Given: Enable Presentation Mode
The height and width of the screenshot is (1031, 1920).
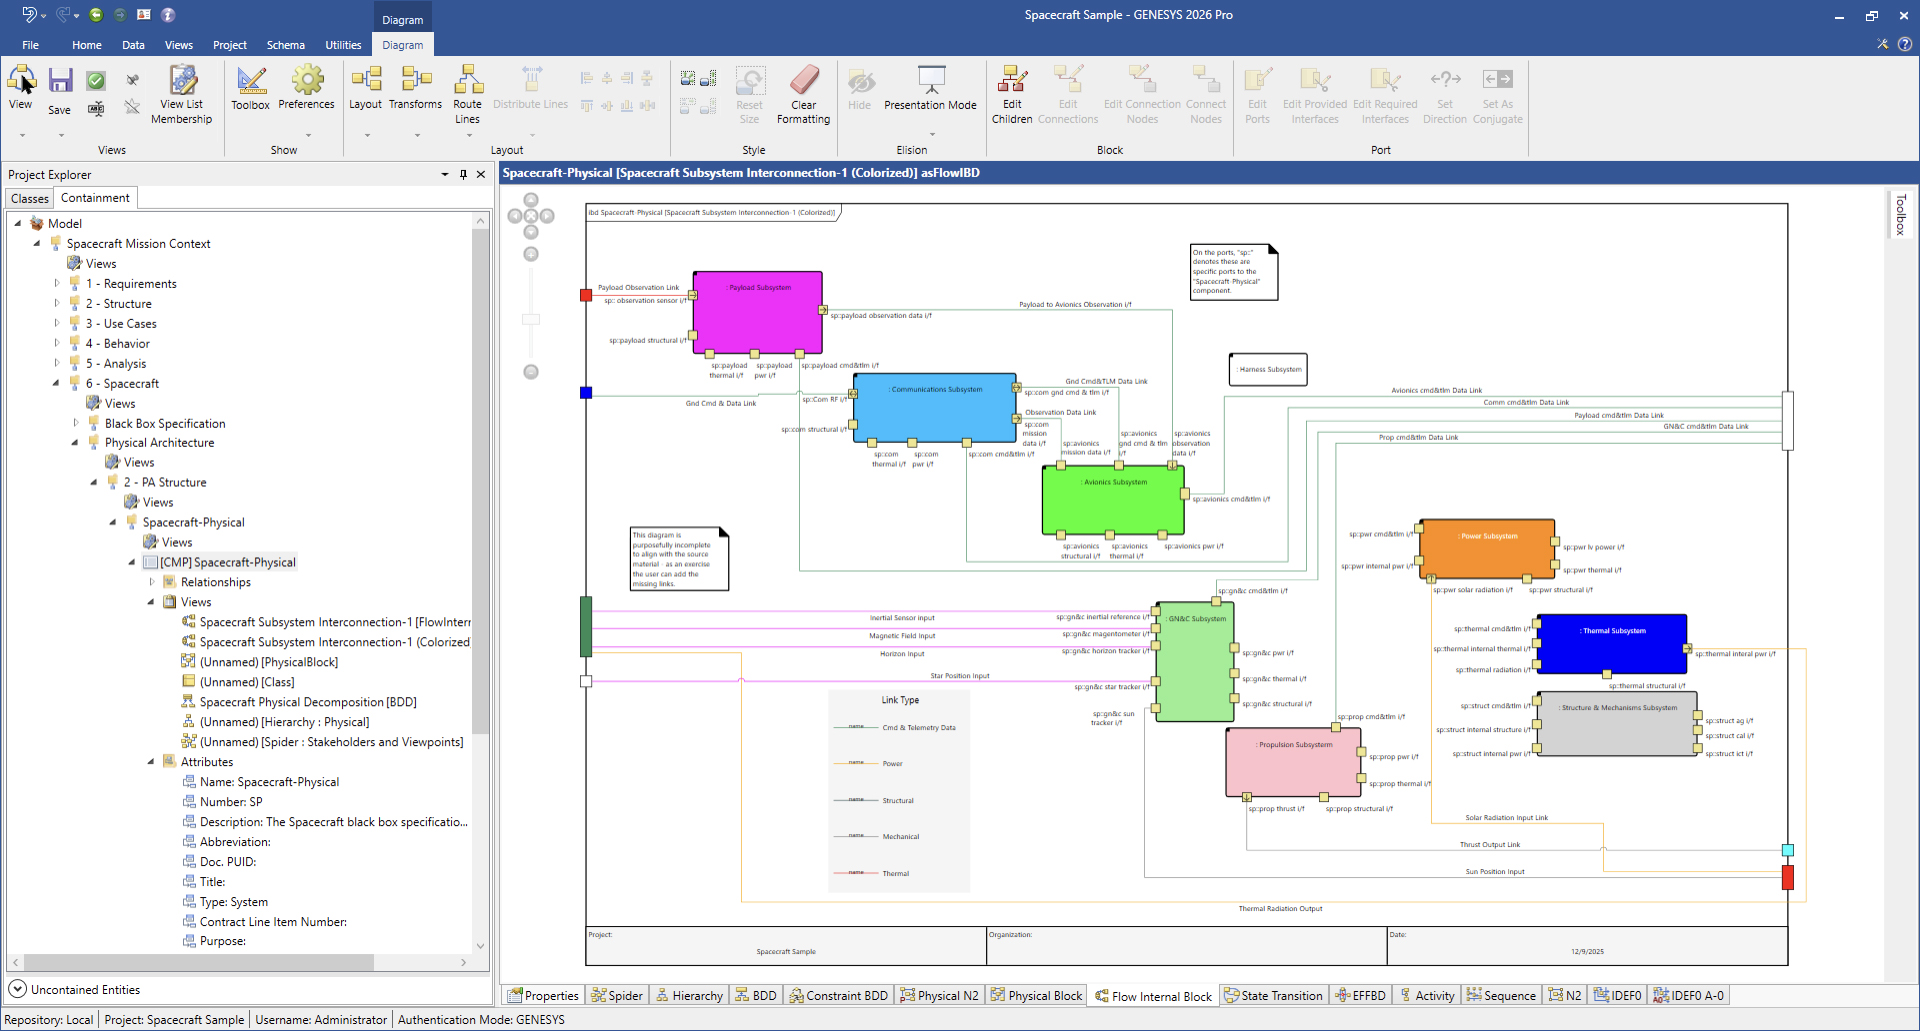Looking at the screenshot, I should point(930,81).
